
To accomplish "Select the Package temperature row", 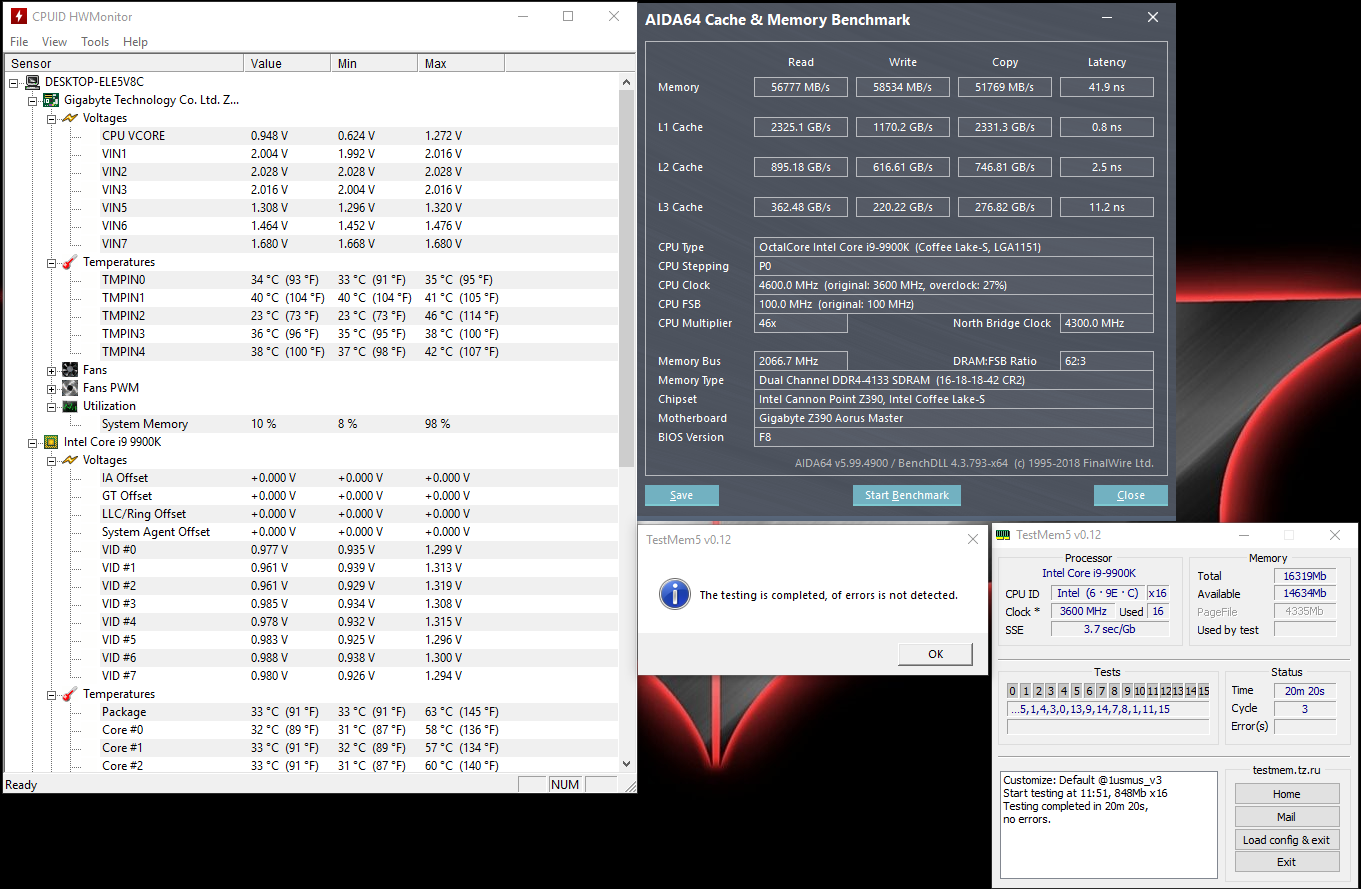I will (x=312, y=712).
